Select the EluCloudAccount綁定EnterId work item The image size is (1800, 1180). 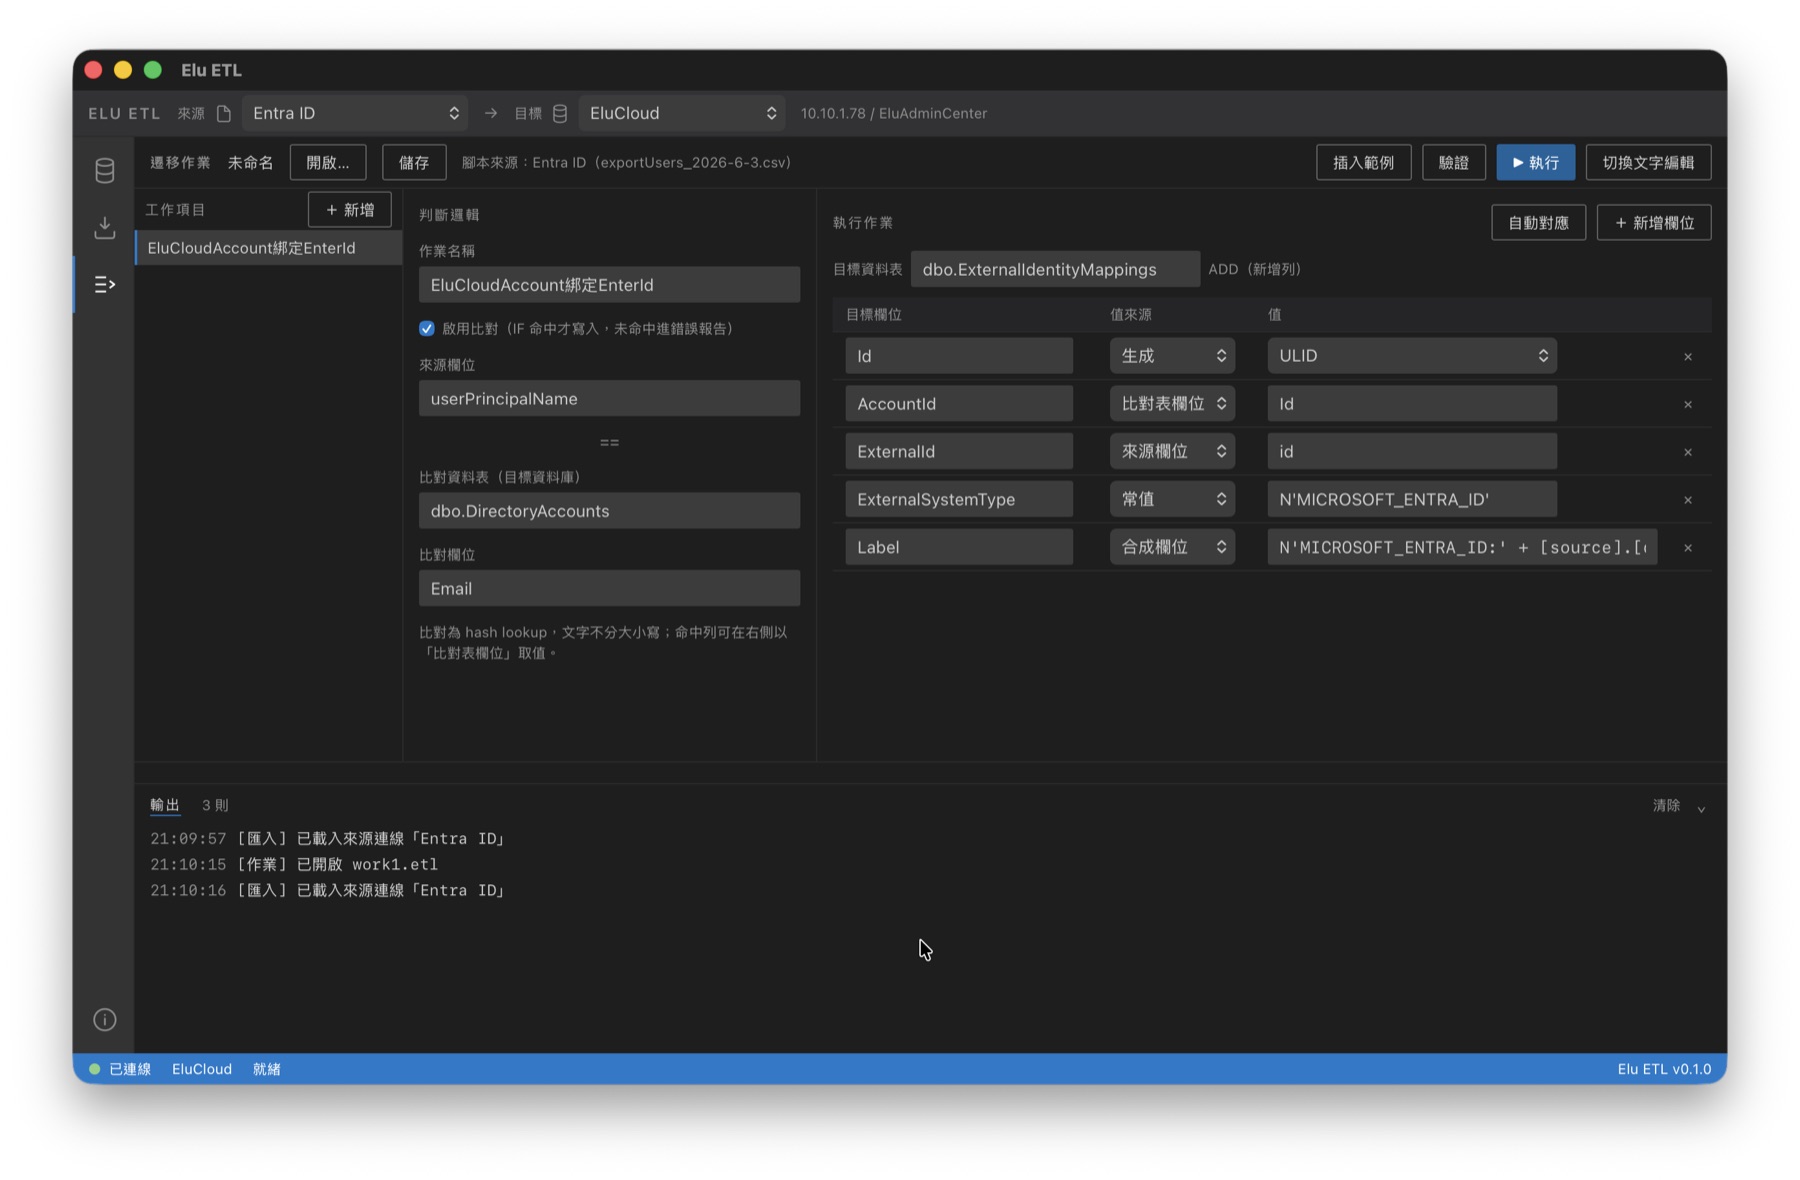point(268,248)
